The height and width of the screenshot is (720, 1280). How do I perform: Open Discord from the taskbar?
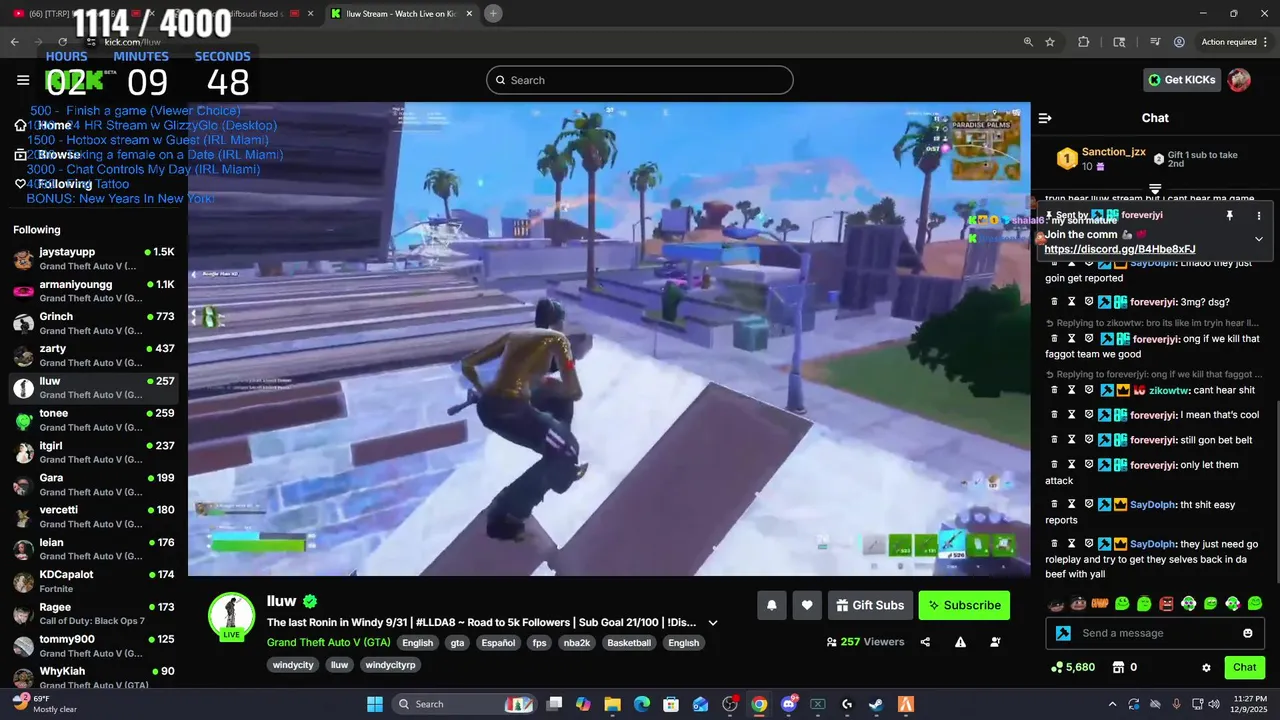click(x=788, y=704)
